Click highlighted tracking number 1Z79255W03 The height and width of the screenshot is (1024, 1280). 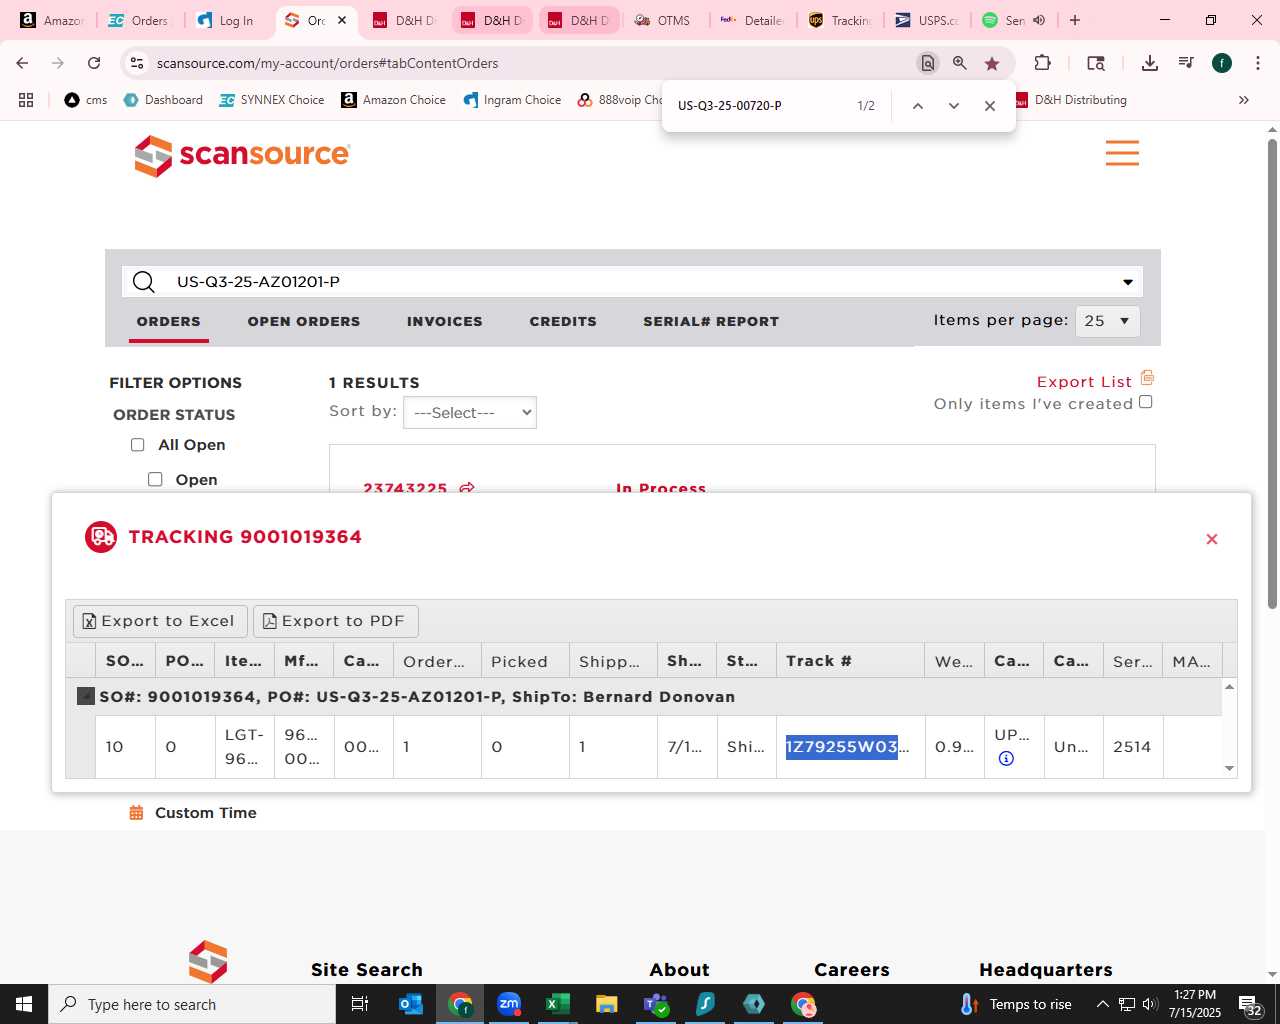[842, 747]
